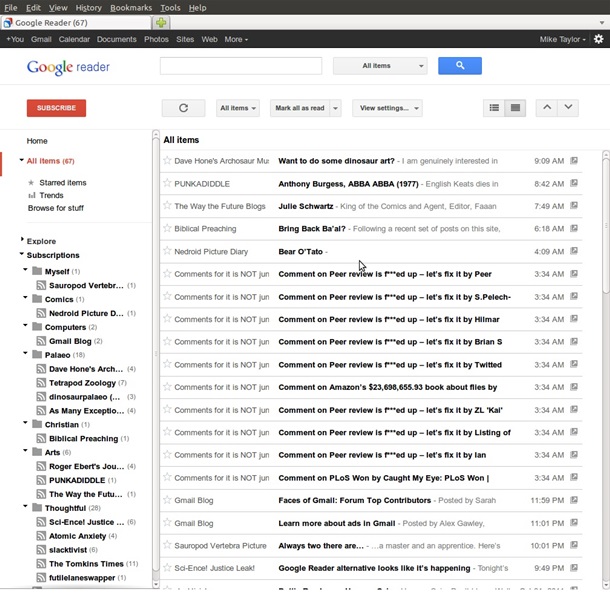Switch to expanded view icon
This screenshot has height=596, width=610.
494,108
